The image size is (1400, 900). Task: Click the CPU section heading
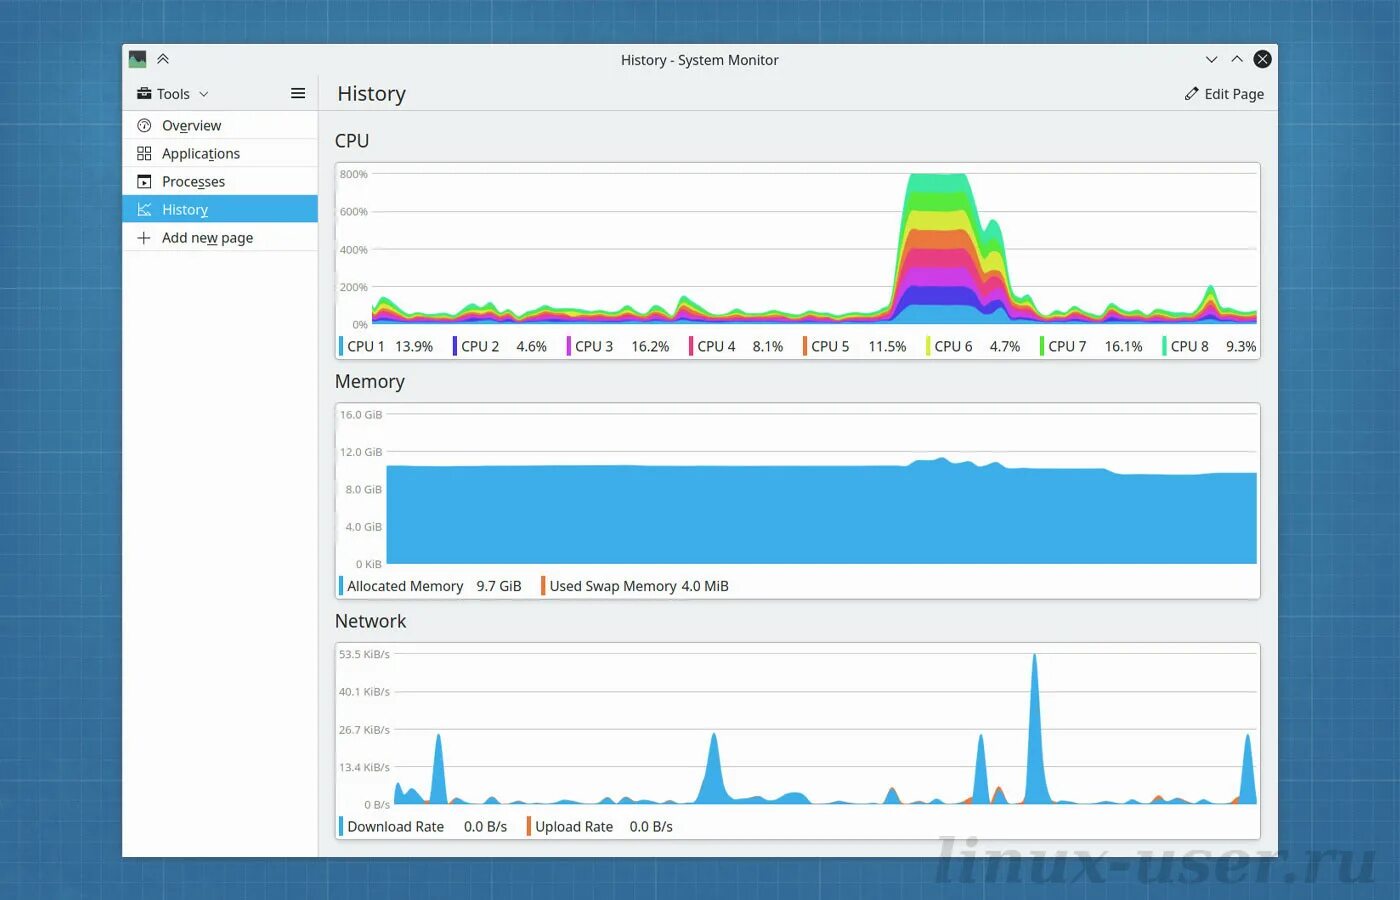(352, 141)
